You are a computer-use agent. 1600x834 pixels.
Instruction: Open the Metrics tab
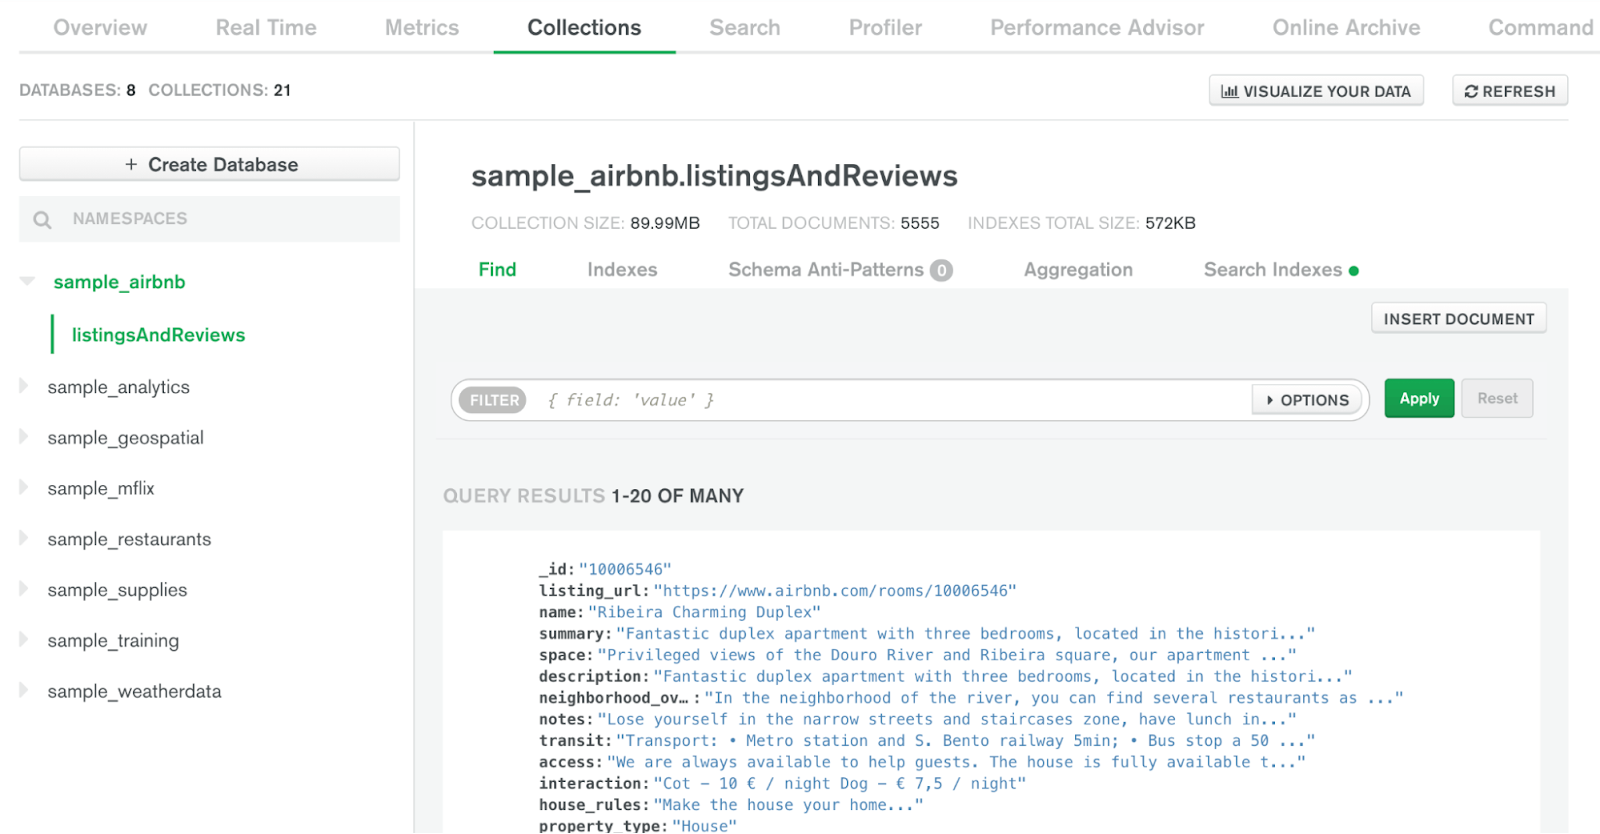[422, 27]
